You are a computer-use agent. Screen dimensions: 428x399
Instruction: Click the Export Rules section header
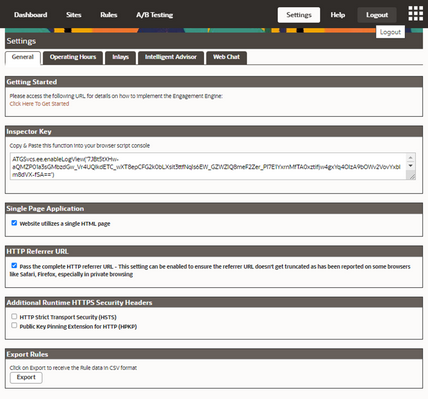pyautogui.click(x=214, y=354)
